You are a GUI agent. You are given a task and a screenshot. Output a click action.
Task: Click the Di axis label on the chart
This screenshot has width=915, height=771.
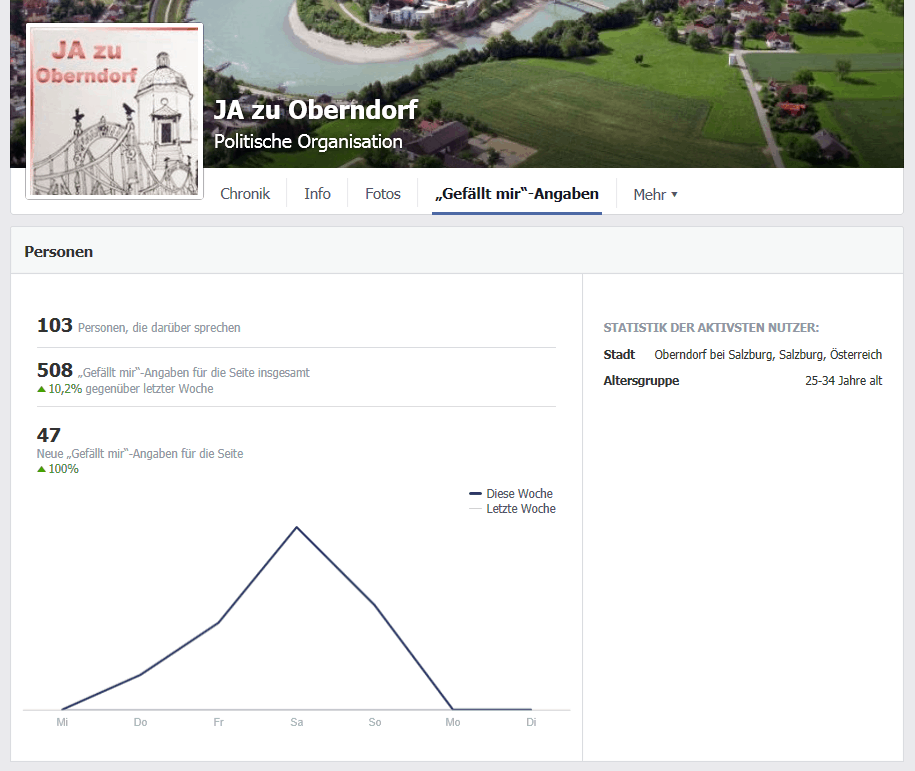tap(531, 722)
